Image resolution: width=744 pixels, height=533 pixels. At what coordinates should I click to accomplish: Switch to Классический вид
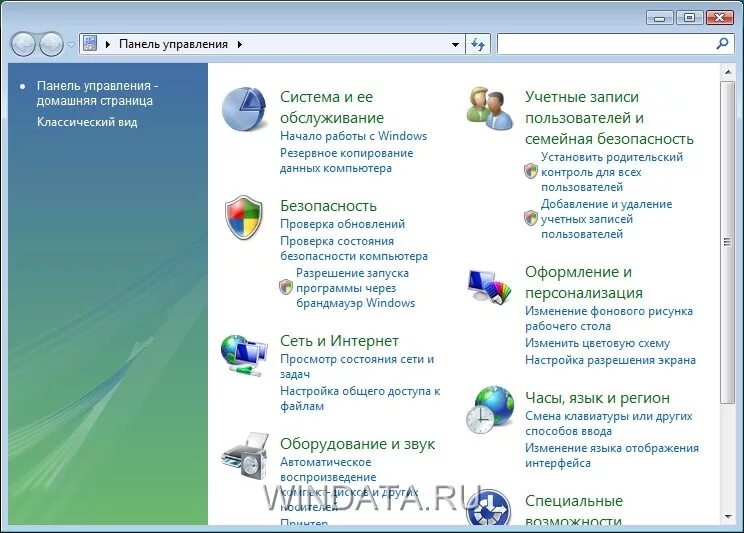[87, 122]
